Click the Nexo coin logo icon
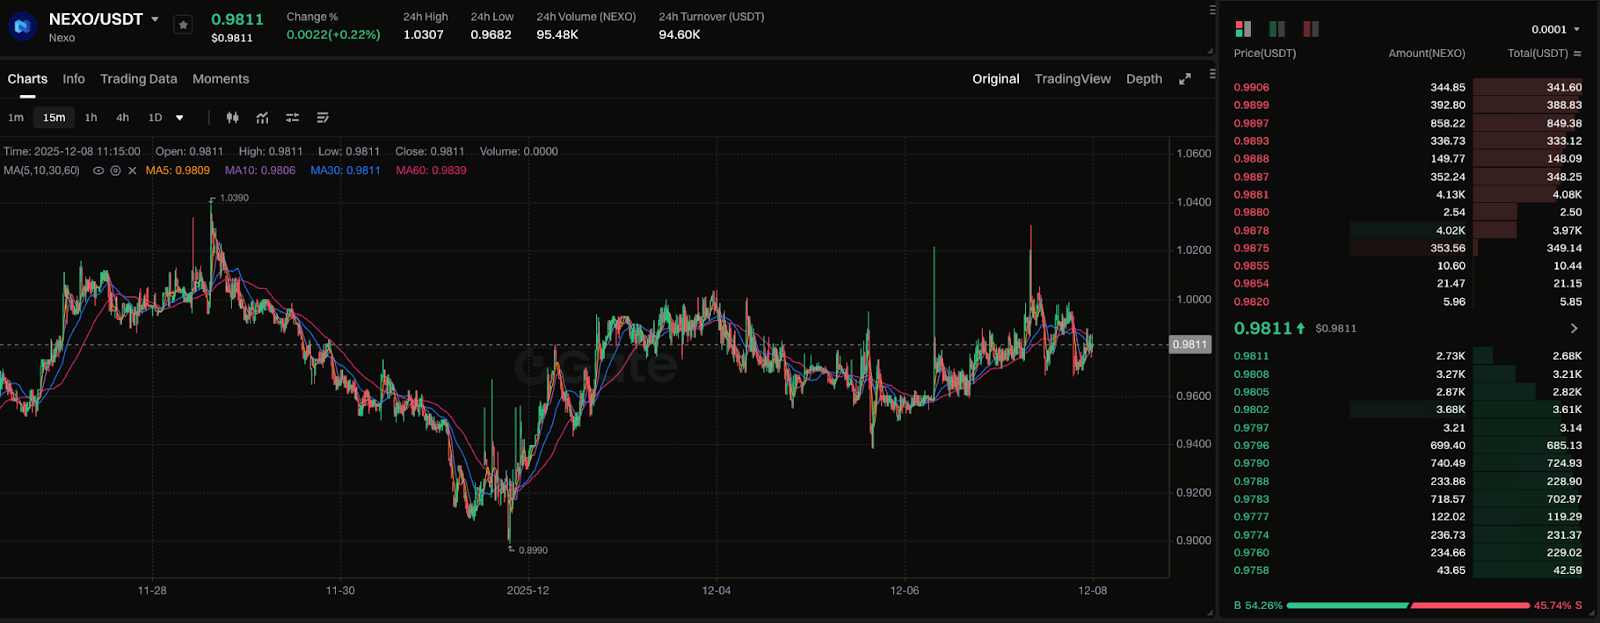This screenshot has width=1600, height=623. click(x=22, y=26)
